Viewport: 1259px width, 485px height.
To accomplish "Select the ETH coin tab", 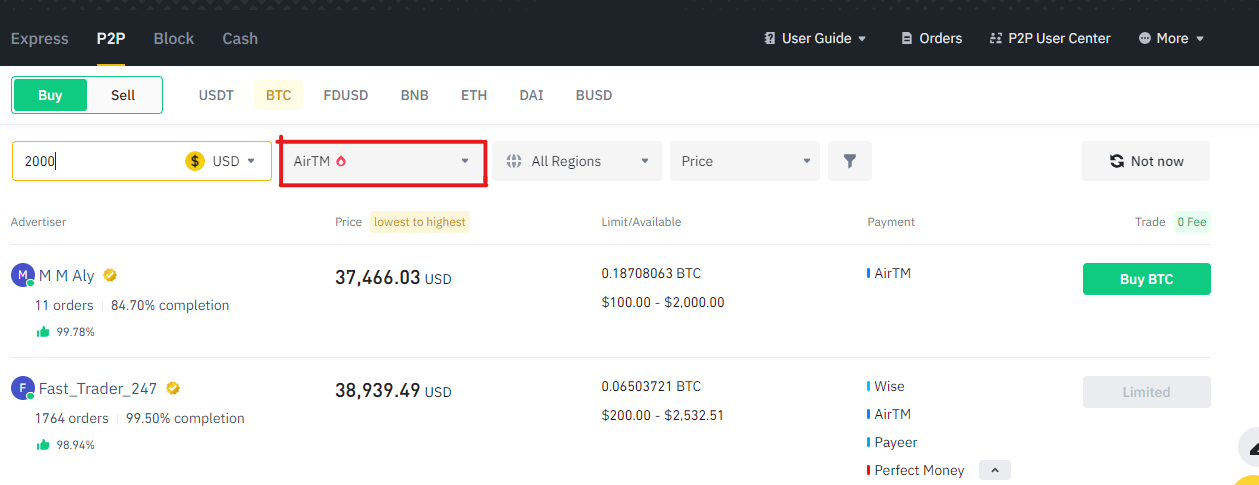I will click(x=474, y=95).
